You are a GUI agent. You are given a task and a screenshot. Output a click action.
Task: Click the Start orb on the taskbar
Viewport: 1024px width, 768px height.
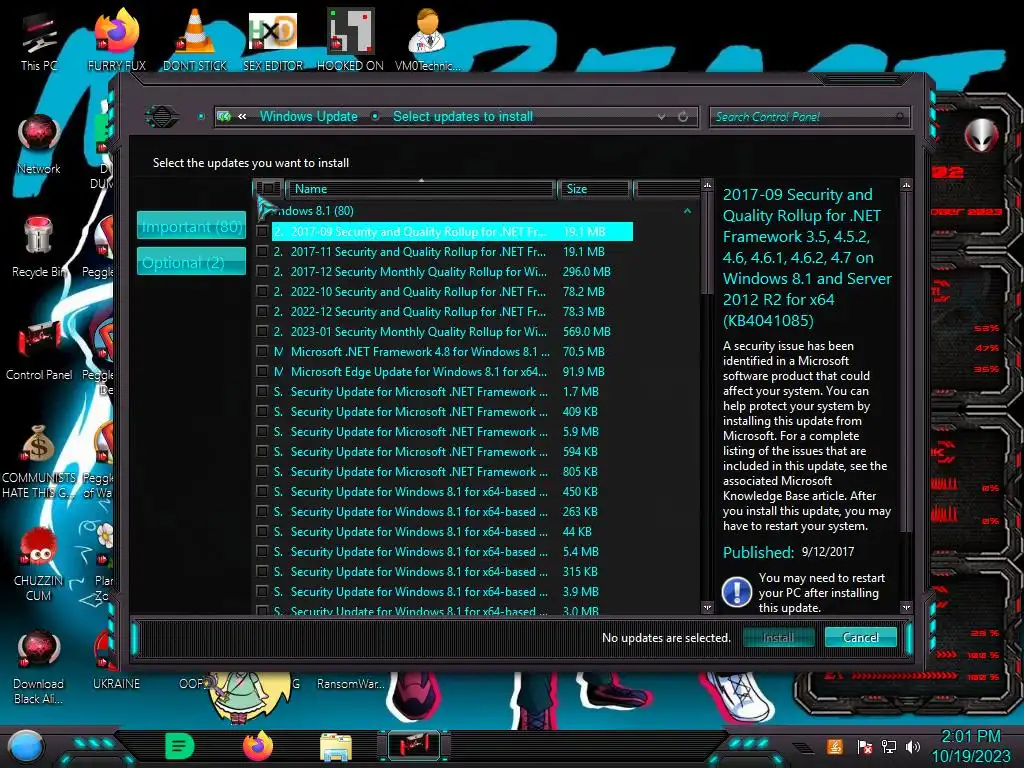point(26,746)
